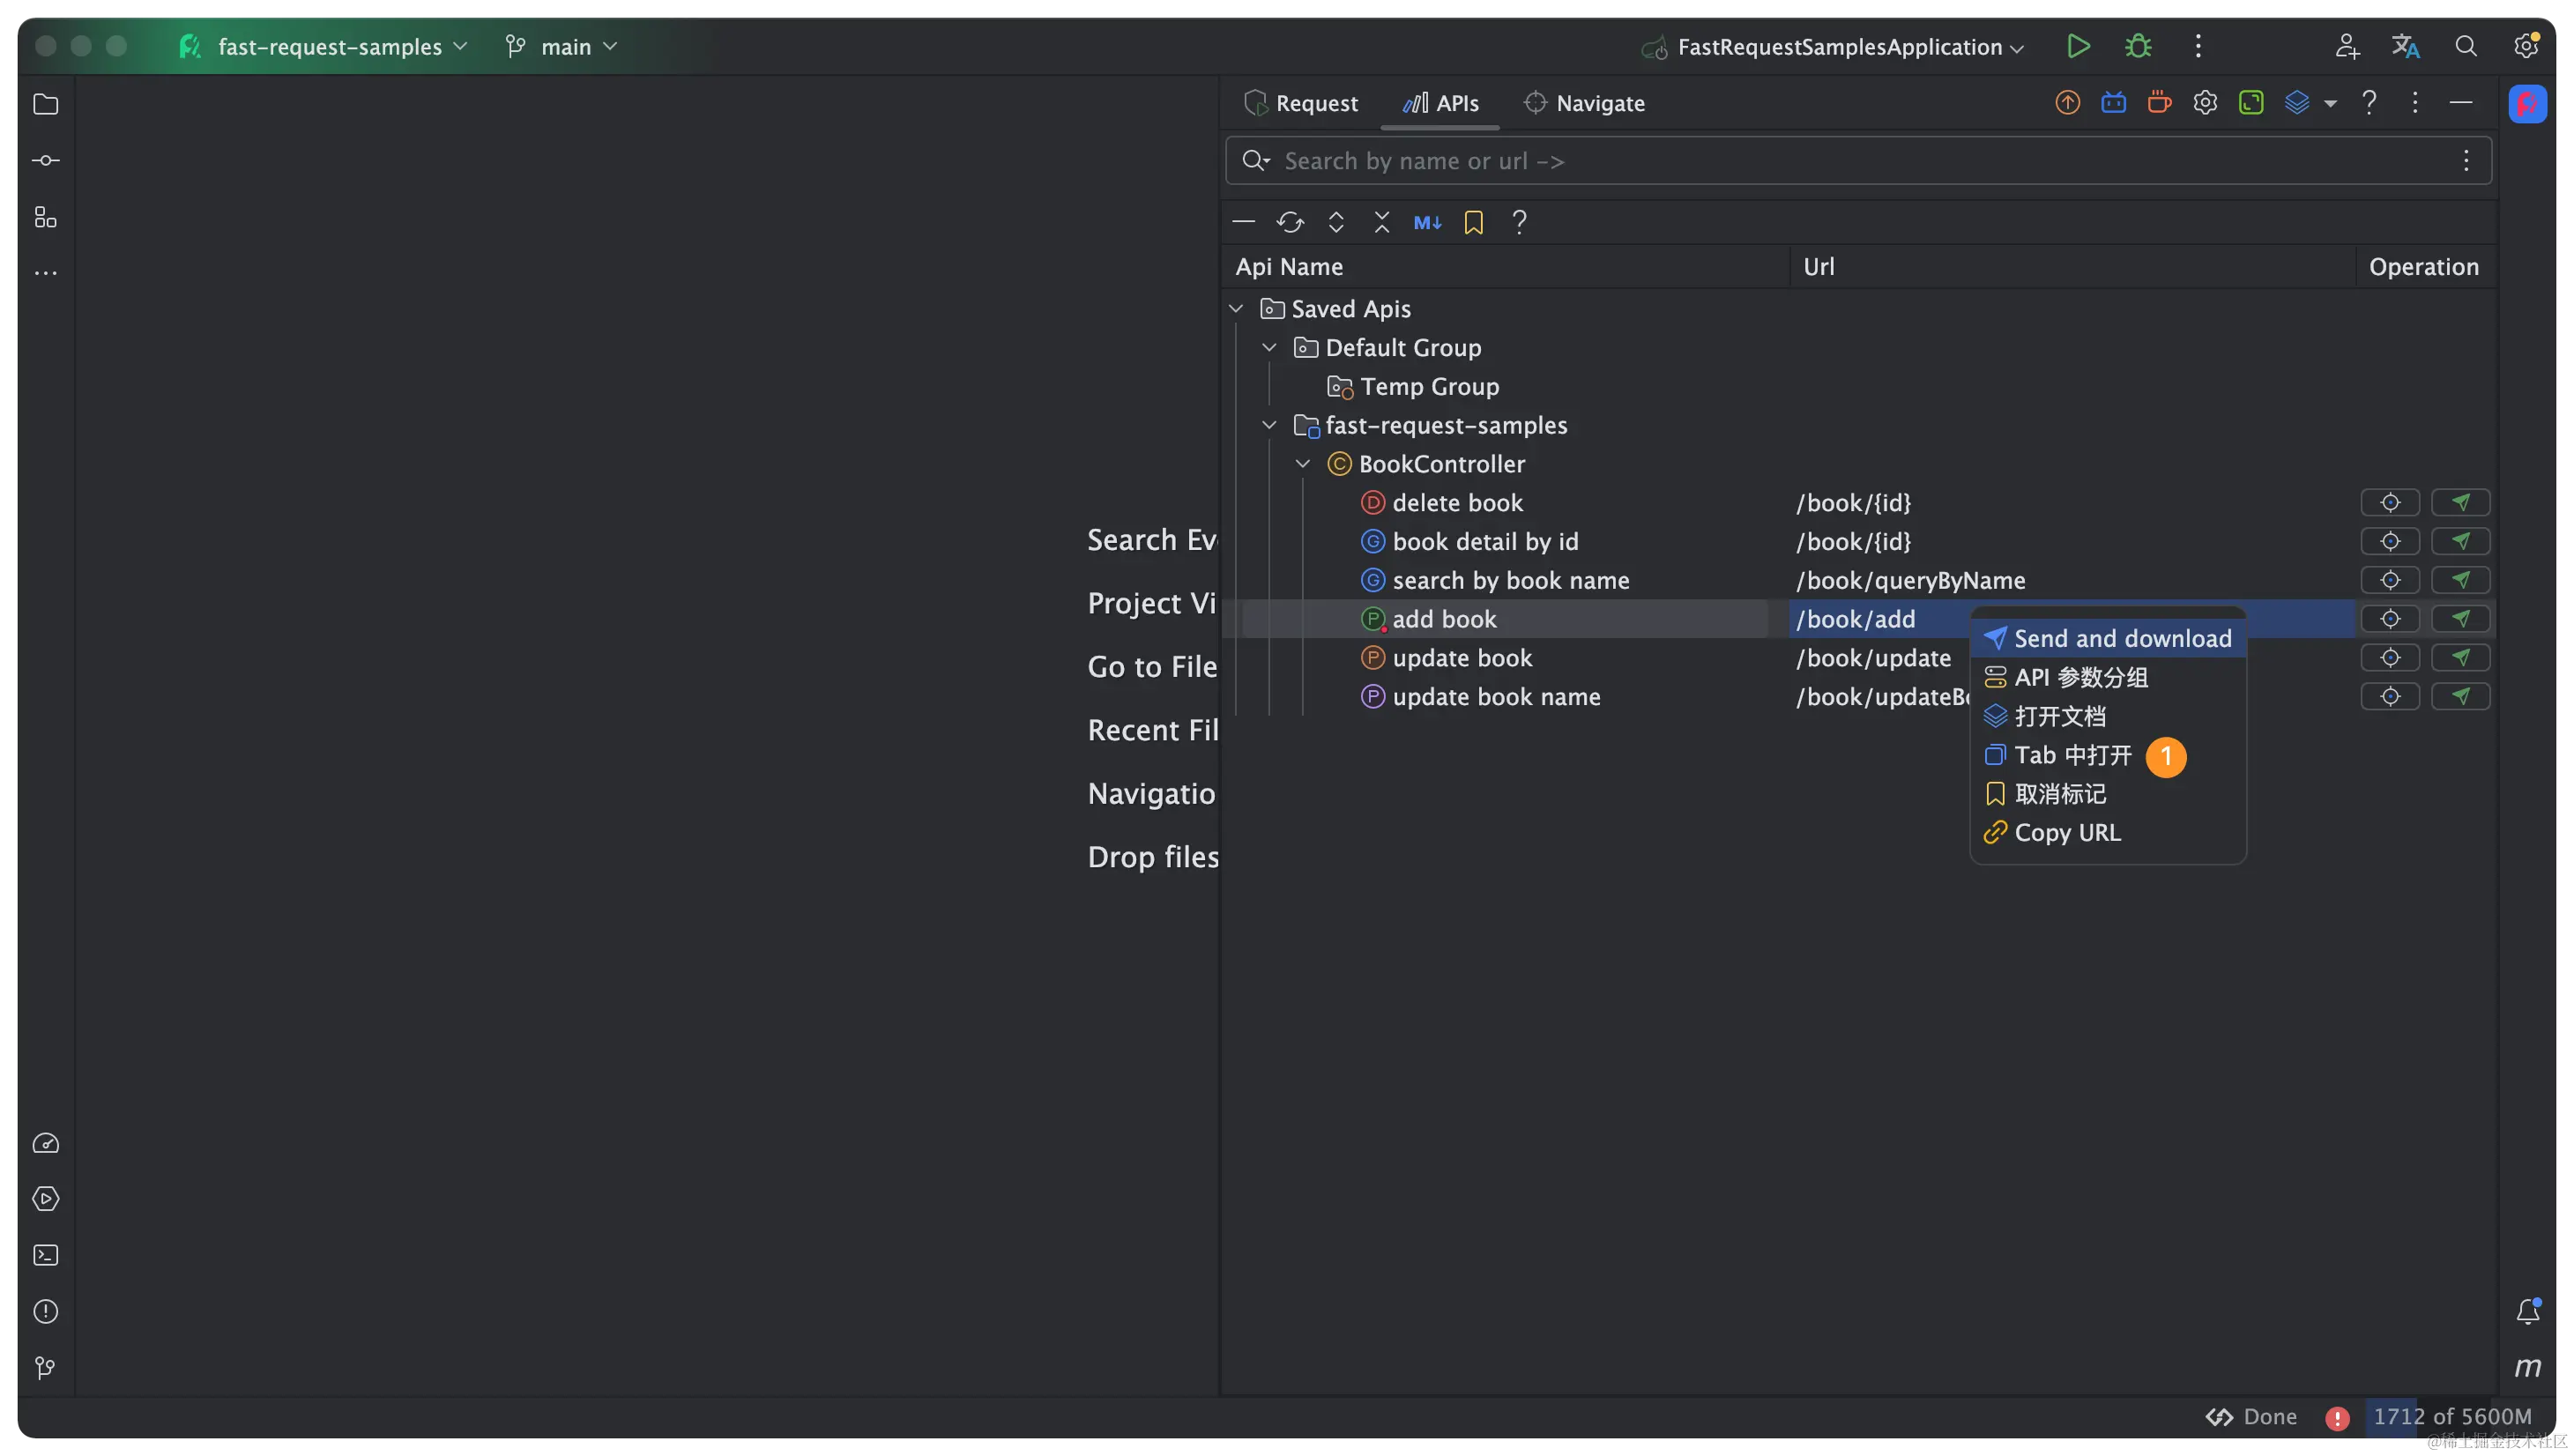This screenshot has width=2574, height=1456.
Task: Open help from the API tree toolbar
Action: [x=1519, y=222]
